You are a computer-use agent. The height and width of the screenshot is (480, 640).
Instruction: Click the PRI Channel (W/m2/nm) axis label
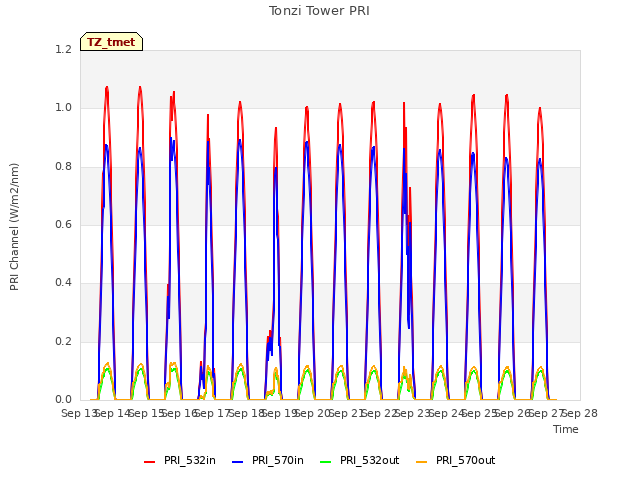(x=14, y=227)
